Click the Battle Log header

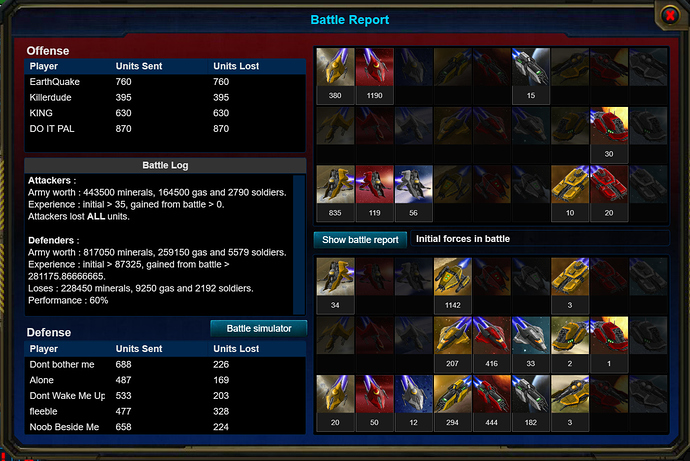pyautogui.click(x=165, y=165)
